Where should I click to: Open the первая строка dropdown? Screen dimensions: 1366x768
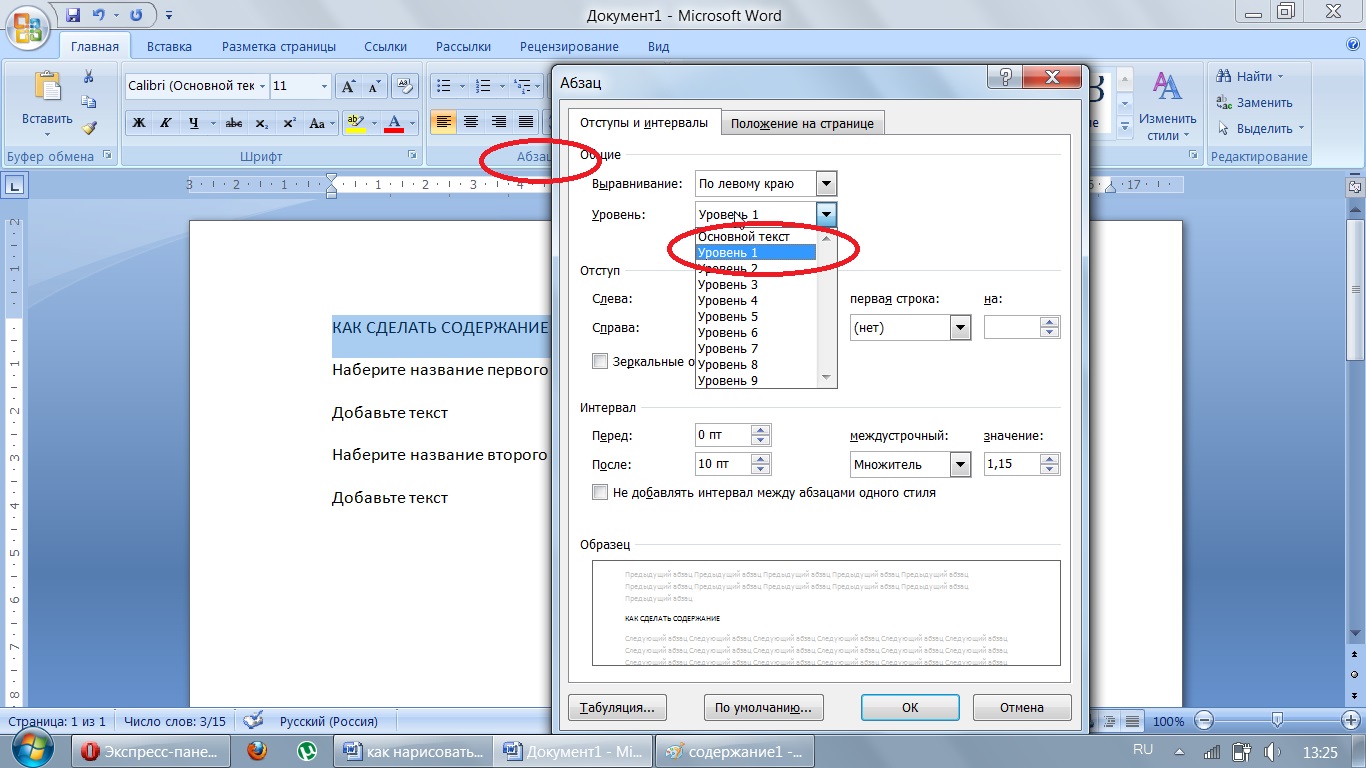click(960, 327)
